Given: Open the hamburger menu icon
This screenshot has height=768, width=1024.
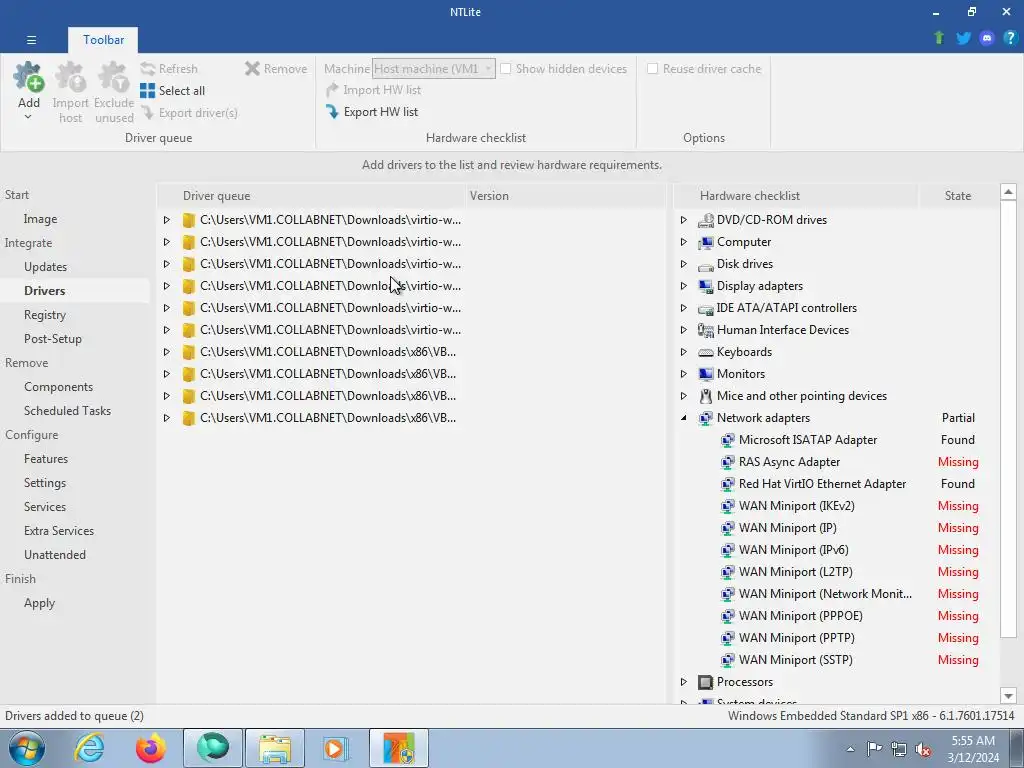Looking at the screenshot, I should tap(31, 40).
